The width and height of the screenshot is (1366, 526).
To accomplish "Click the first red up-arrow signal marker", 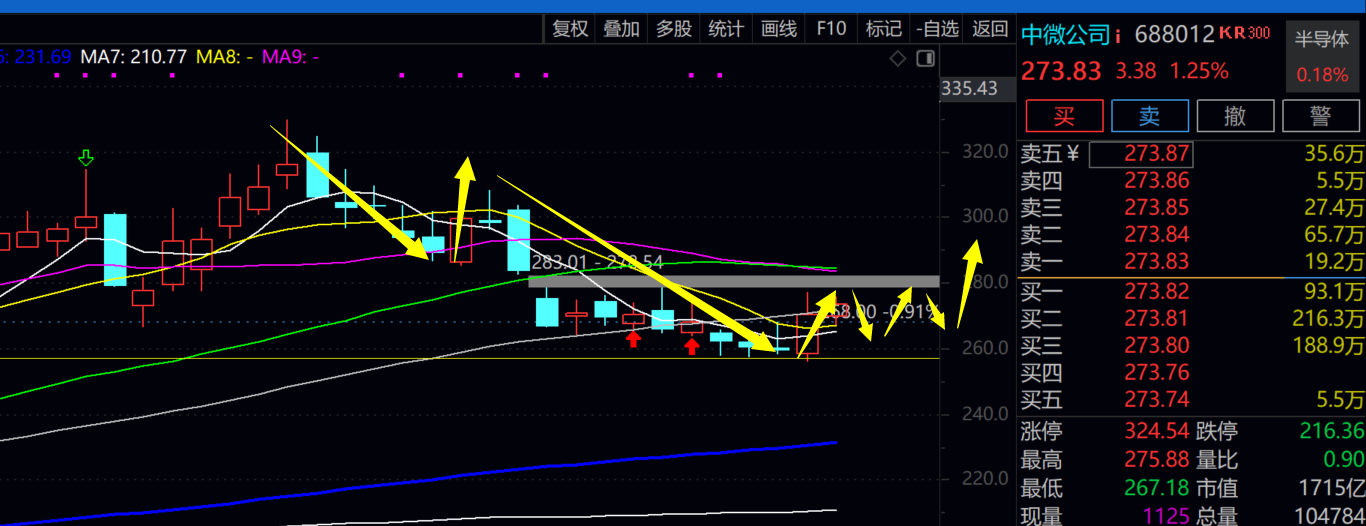I will [633, 339].
